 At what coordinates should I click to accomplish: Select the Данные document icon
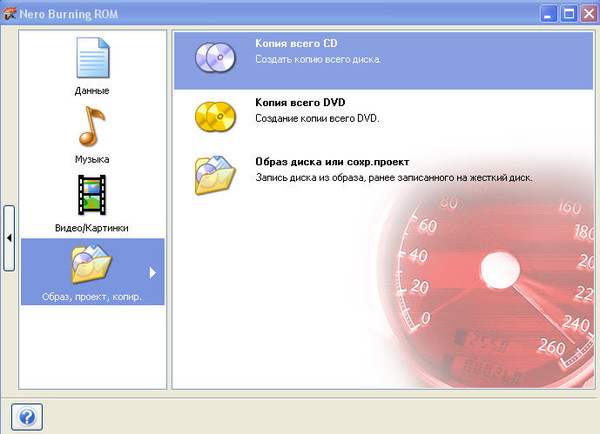[x=93, y=57]
